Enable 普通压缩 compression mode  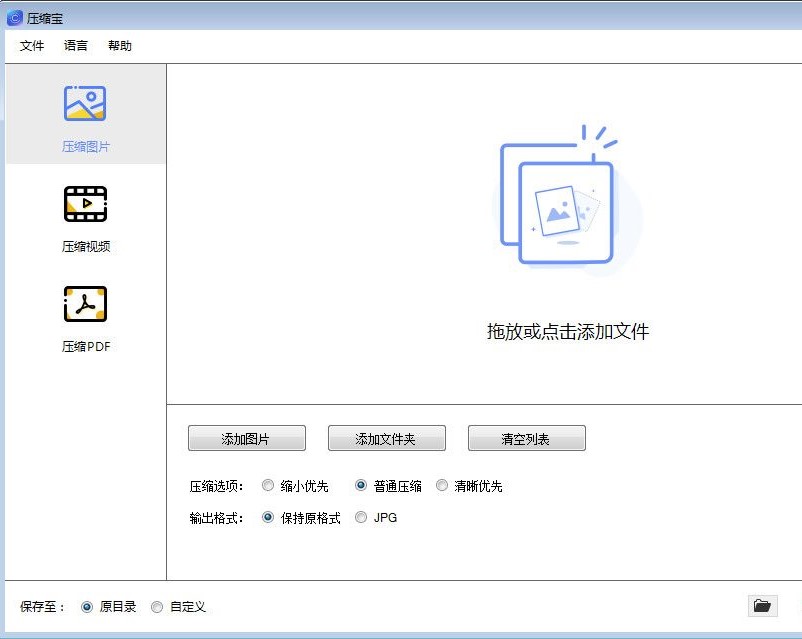360,485
